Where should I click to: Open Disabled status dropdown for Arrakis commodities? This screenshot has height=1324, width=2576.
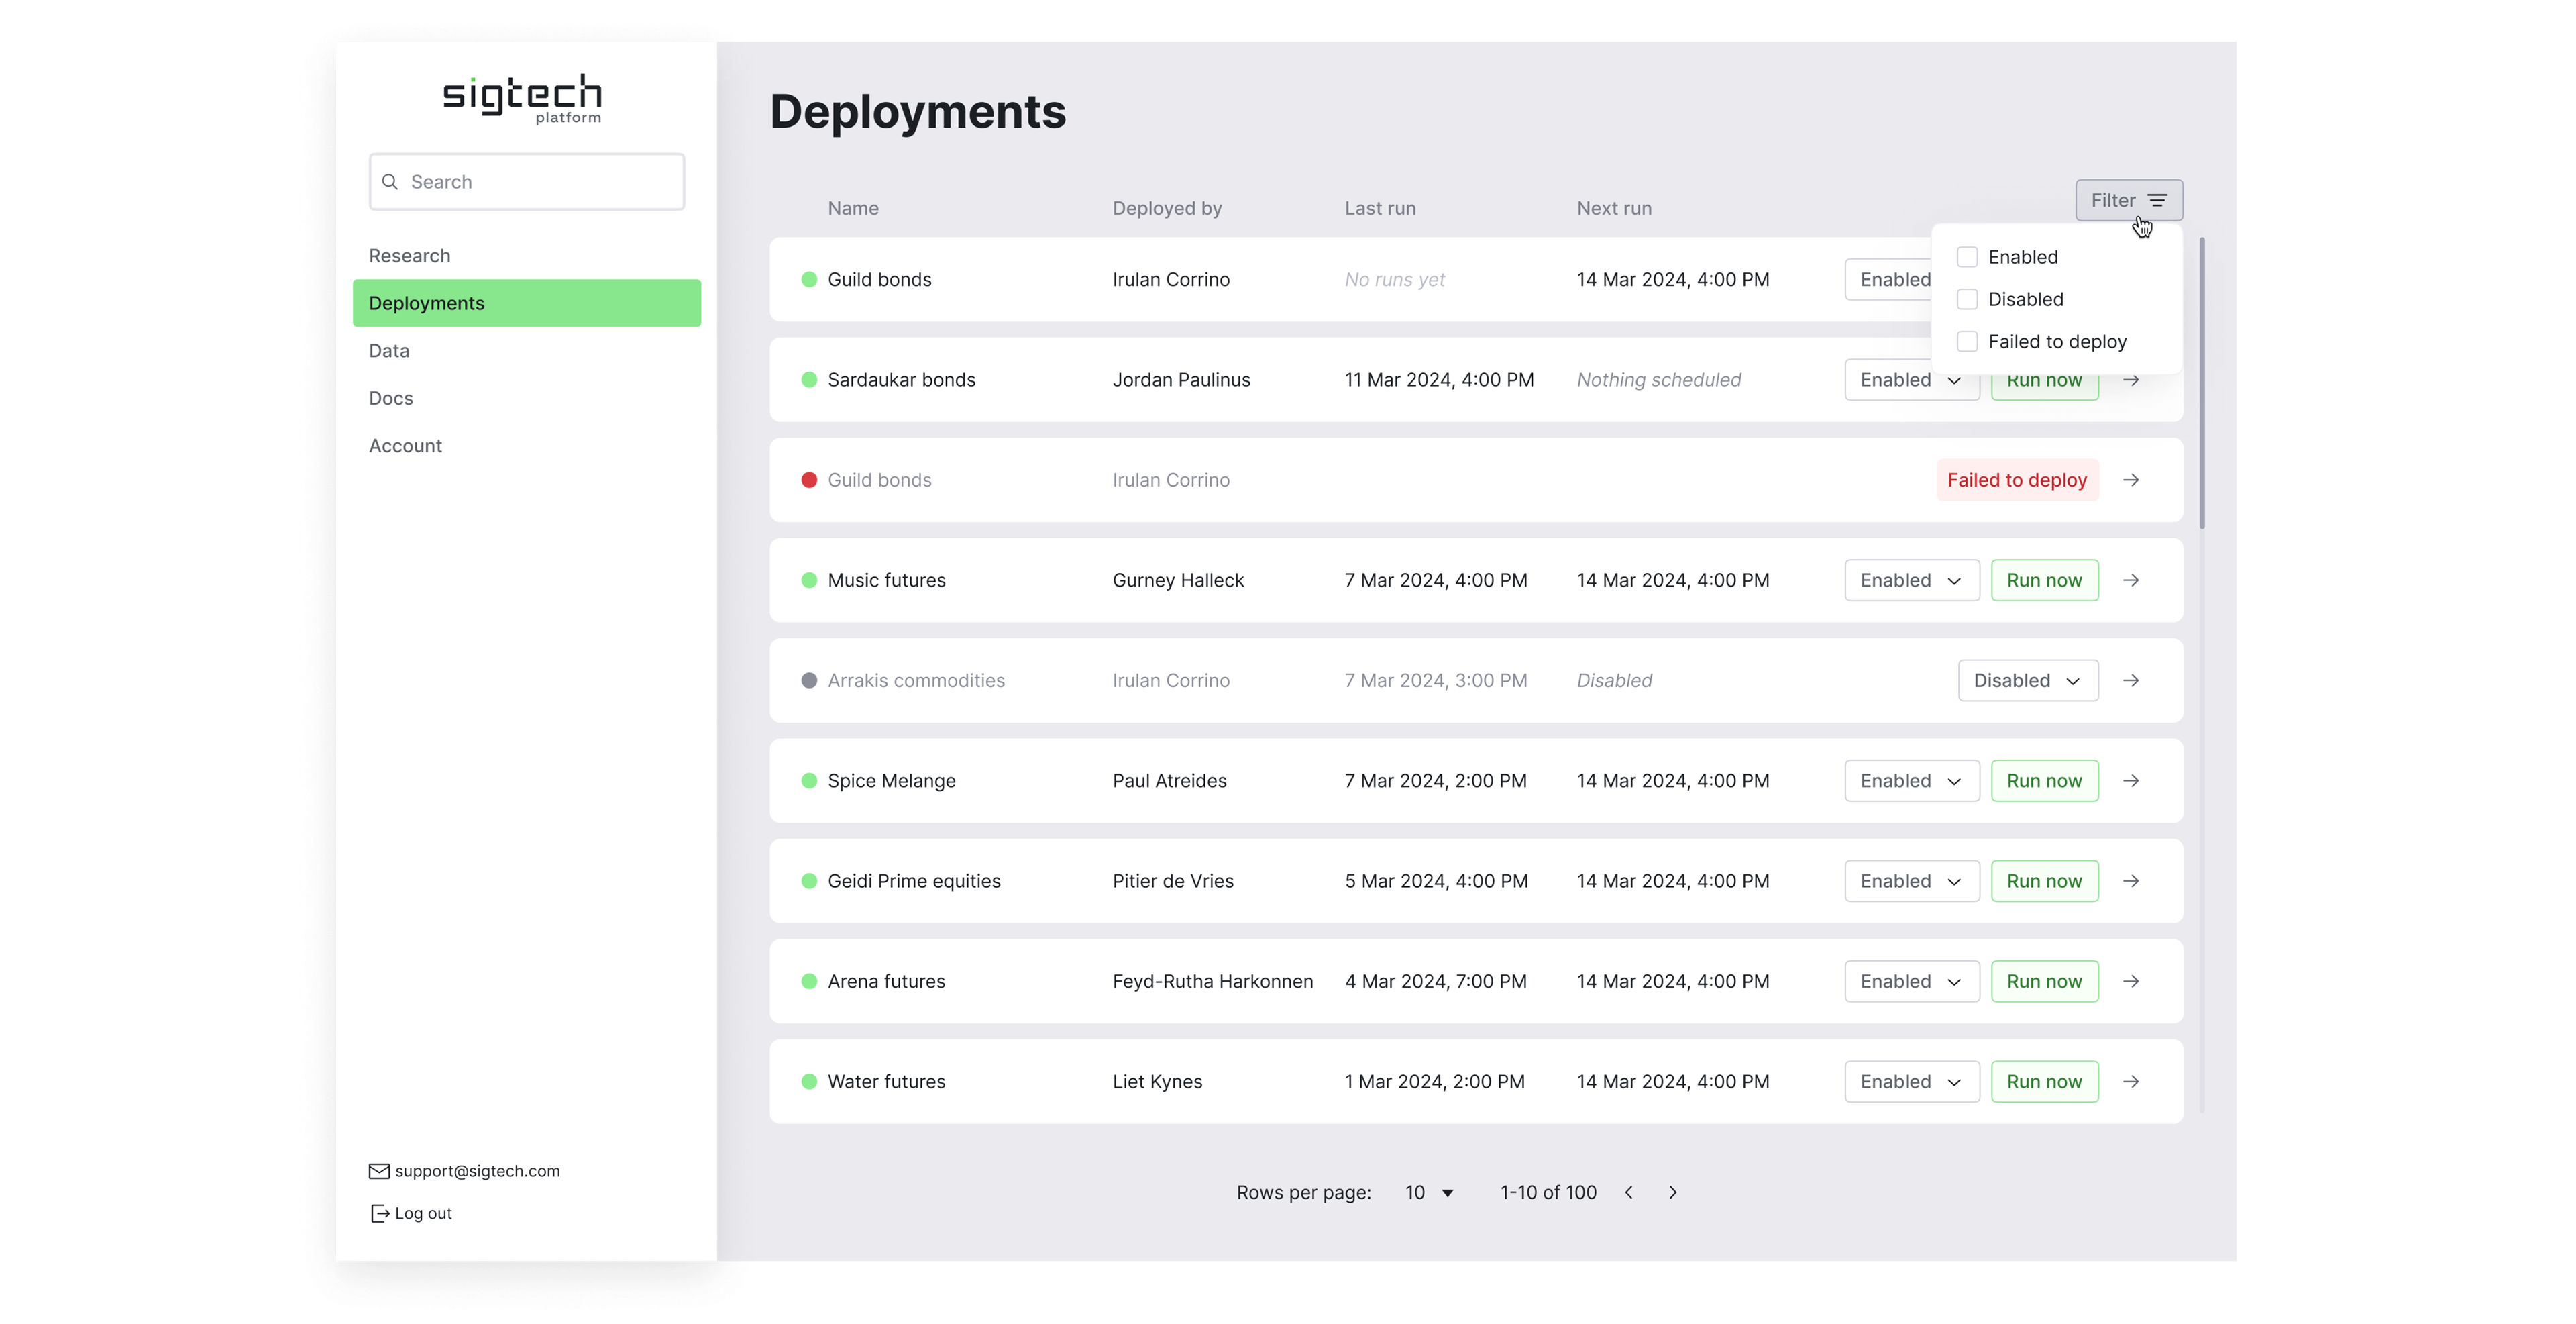click(x=2027, y=680)
